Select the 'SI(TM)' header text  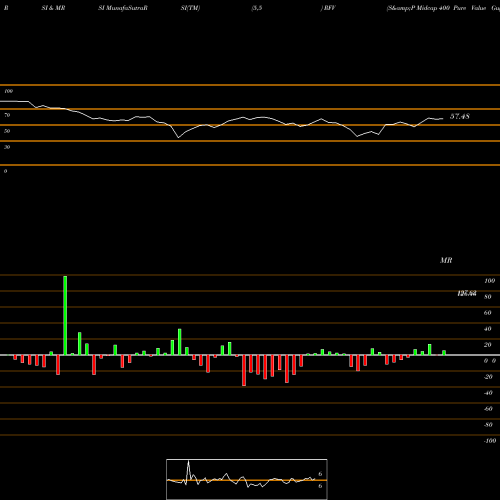tap(190, 8)
